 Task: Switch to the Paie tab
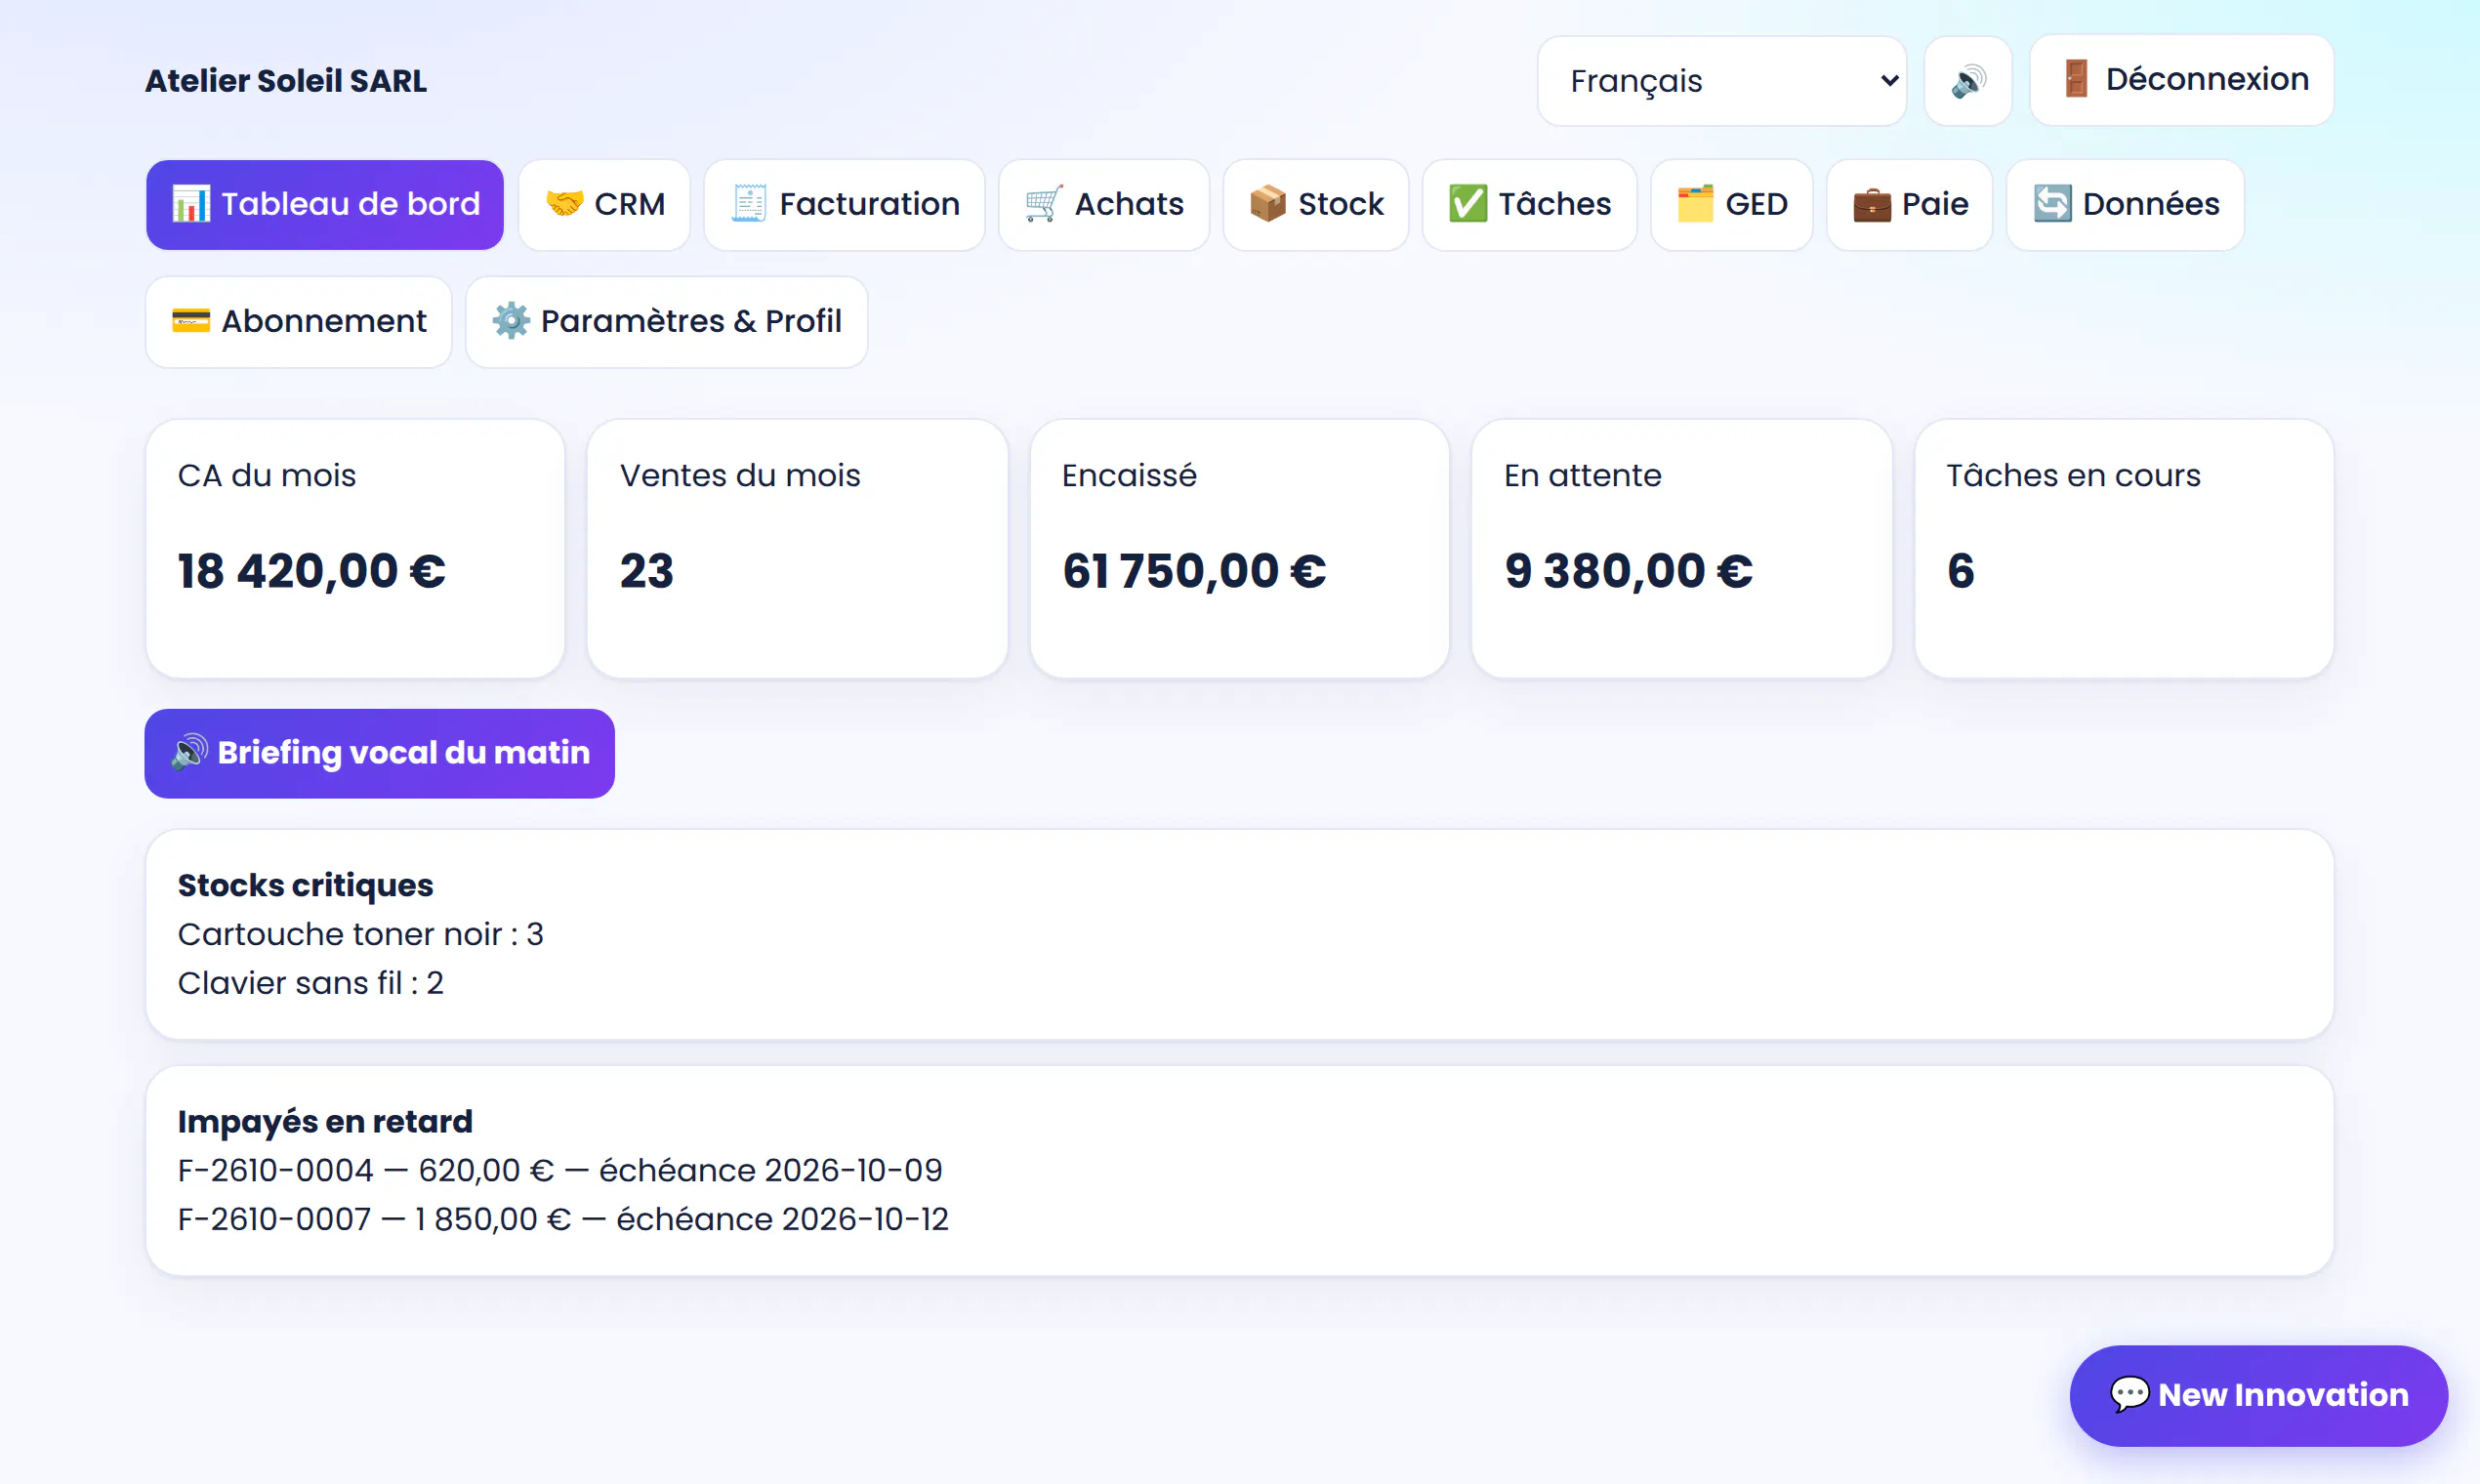[x=1909, y=204]
